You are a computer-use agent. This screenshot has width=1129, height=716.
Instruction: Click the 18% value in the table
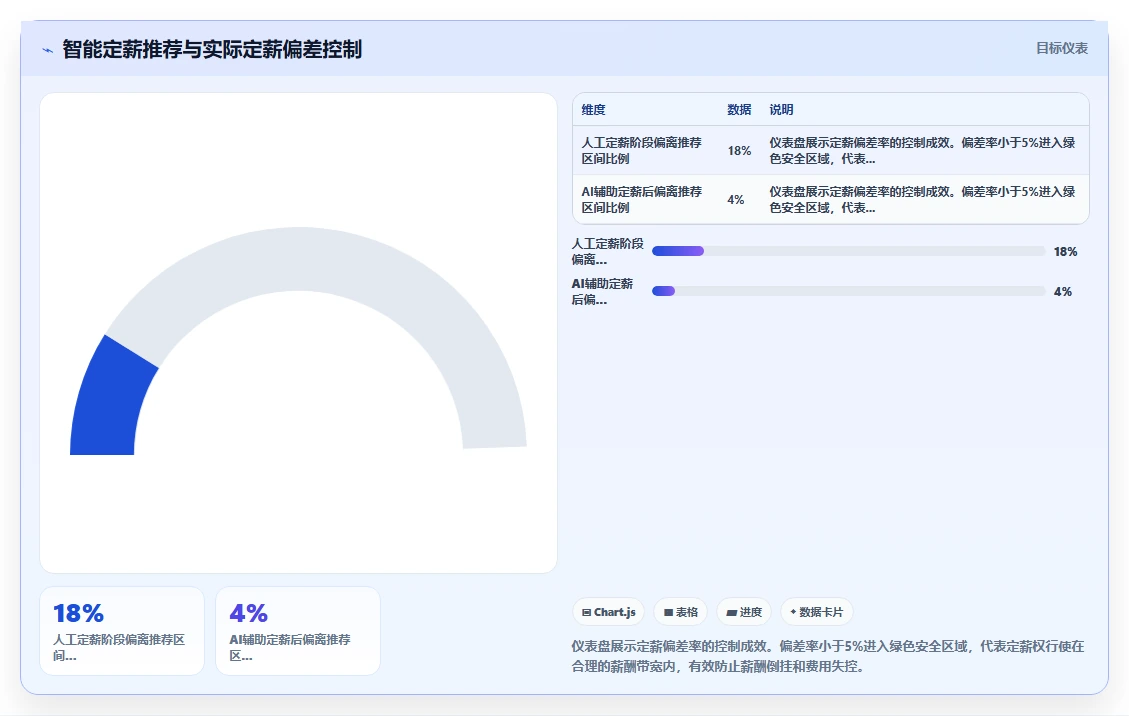739,151
